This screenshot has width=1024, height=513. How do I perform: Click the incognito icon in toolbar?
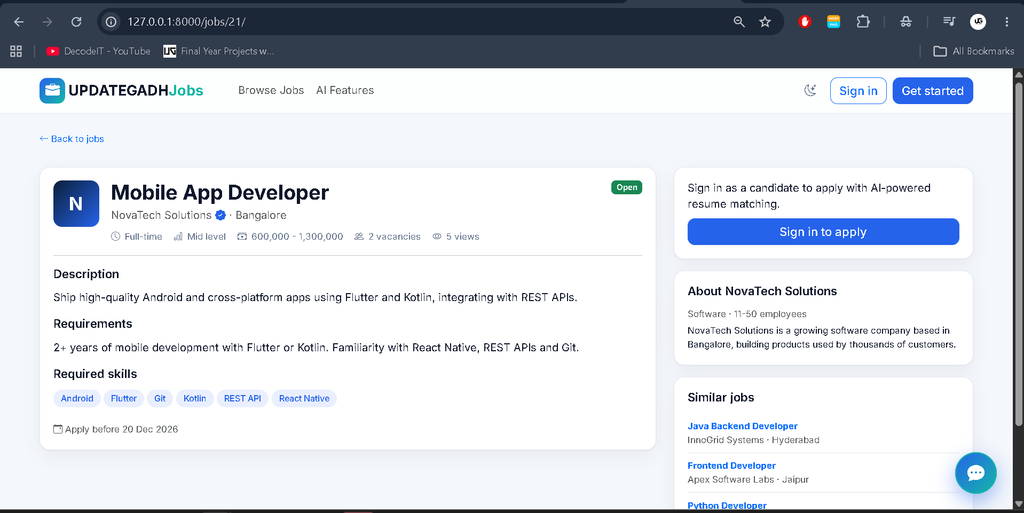click(x=906, y=22)
